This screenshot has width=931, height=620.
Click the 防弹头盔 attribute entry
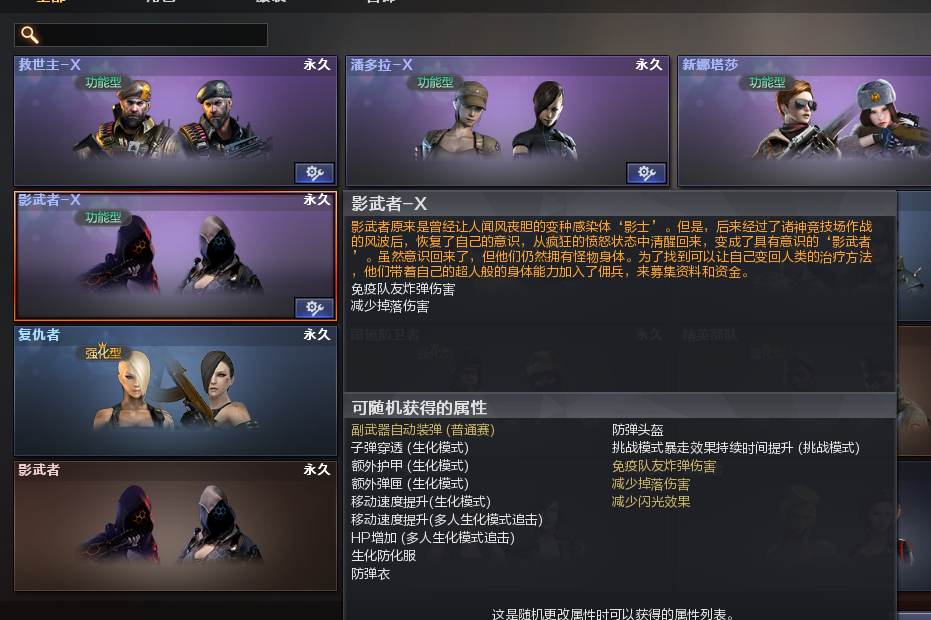[x=638, y=430]
